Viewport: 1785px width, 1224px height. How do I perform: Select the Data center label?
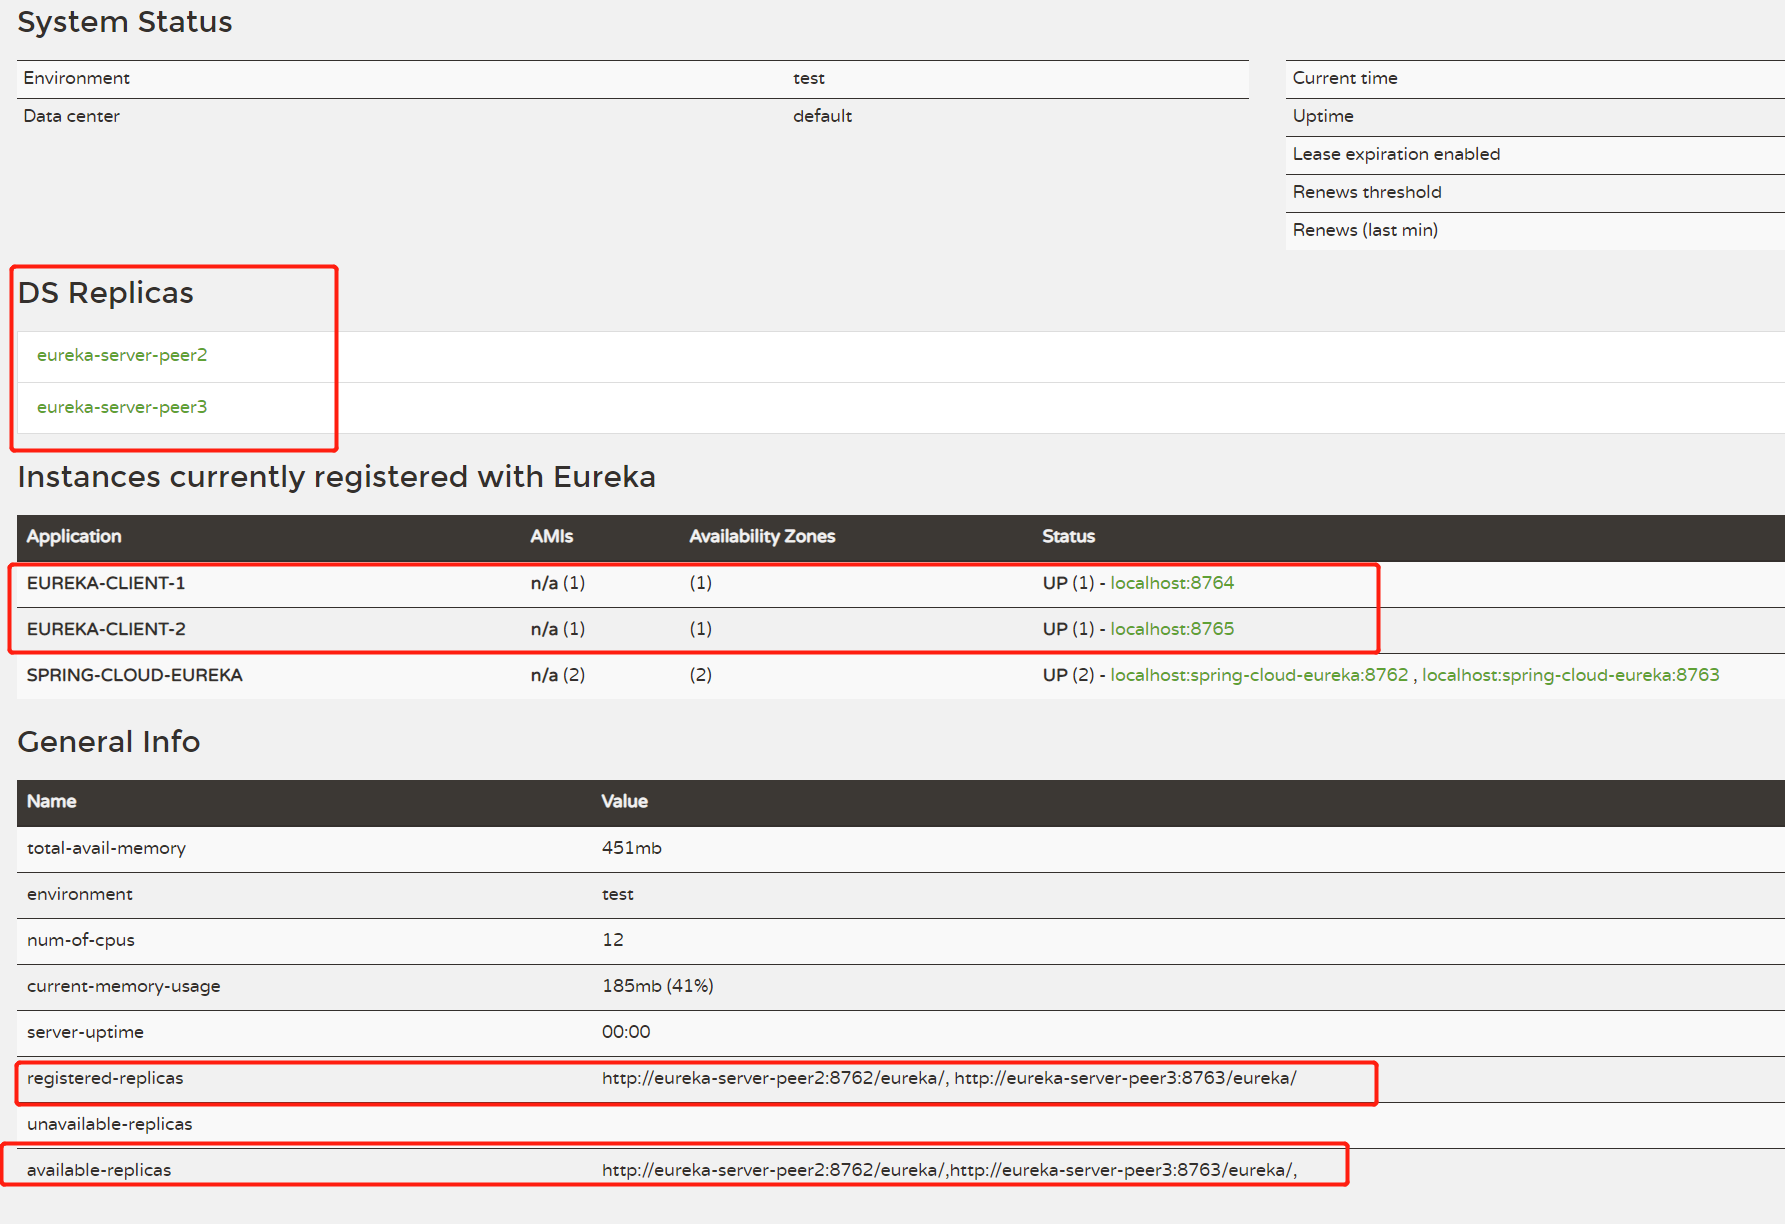click(72, 116)
